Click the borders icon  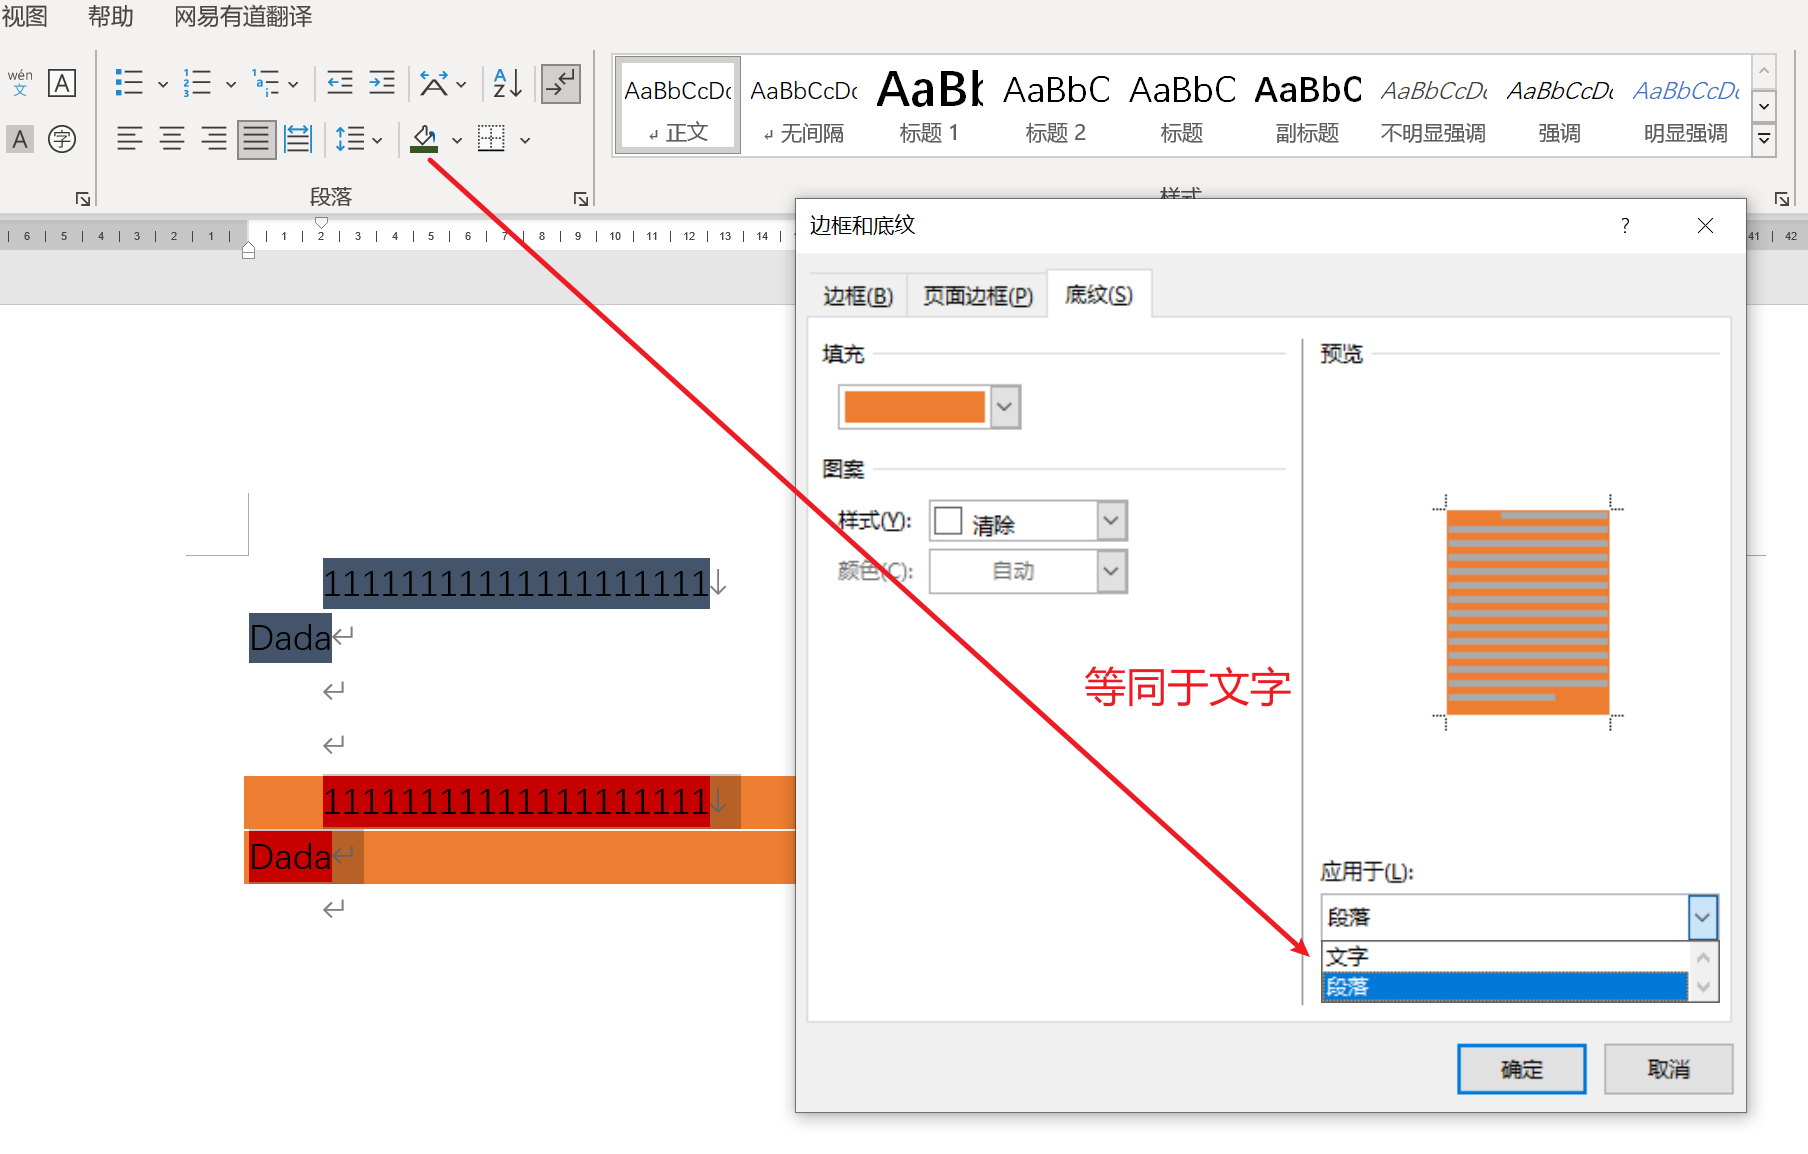click(x=491, y=139)
